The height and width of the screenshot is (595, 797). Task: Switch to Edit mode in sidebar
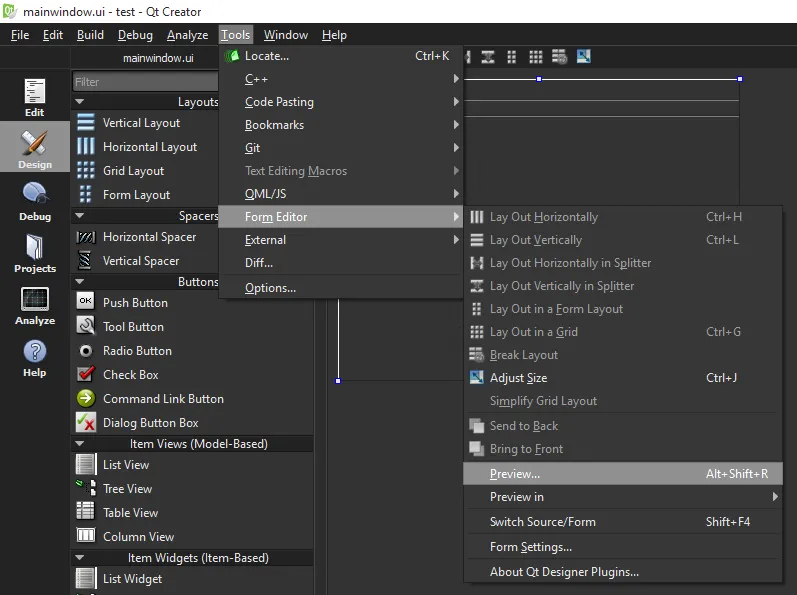(34, 97)
